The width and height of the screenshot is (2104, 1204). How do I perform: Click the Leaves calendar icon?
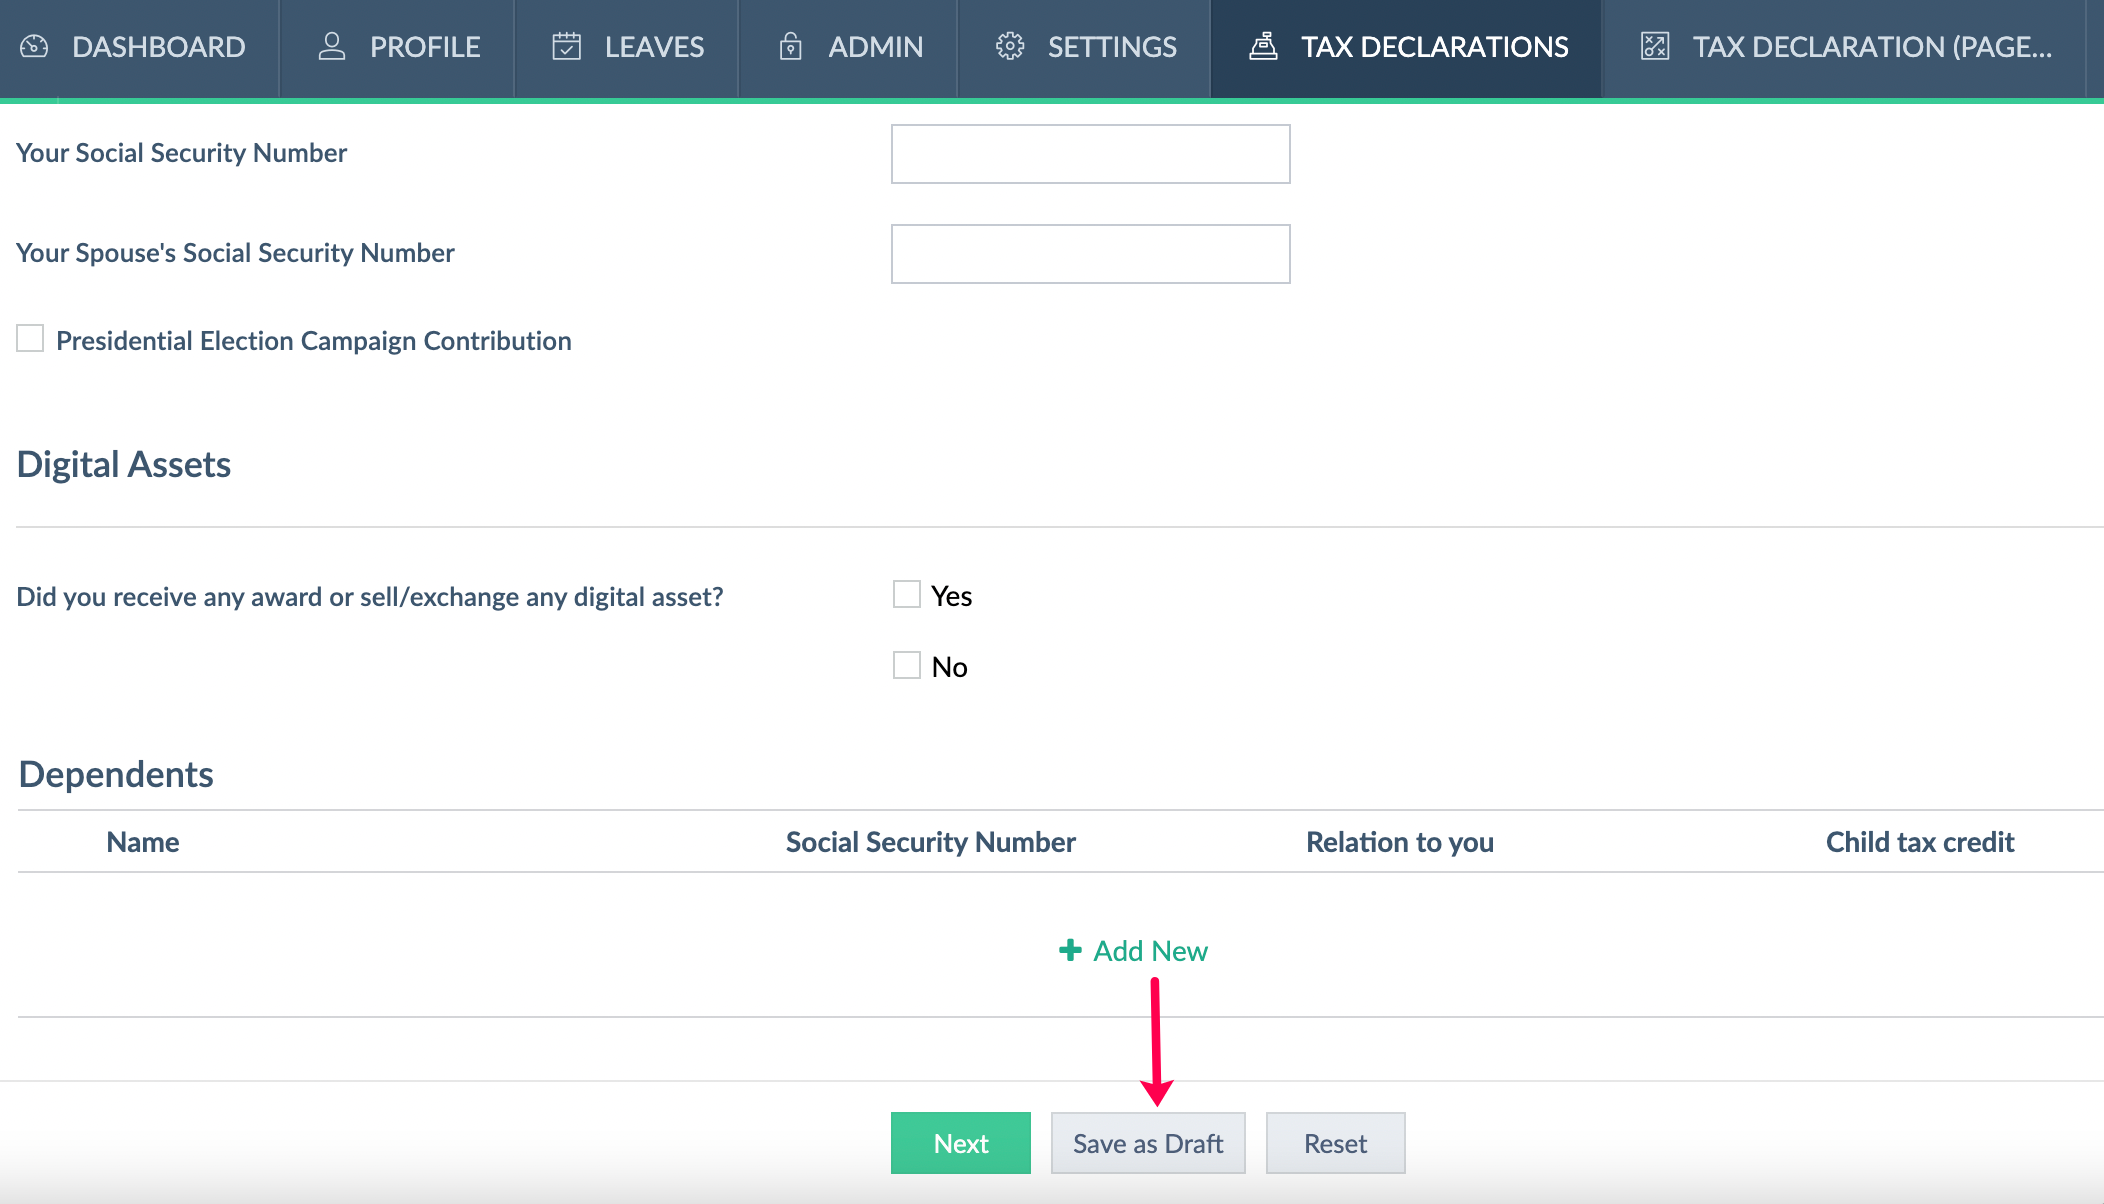(x=566, y=47)
